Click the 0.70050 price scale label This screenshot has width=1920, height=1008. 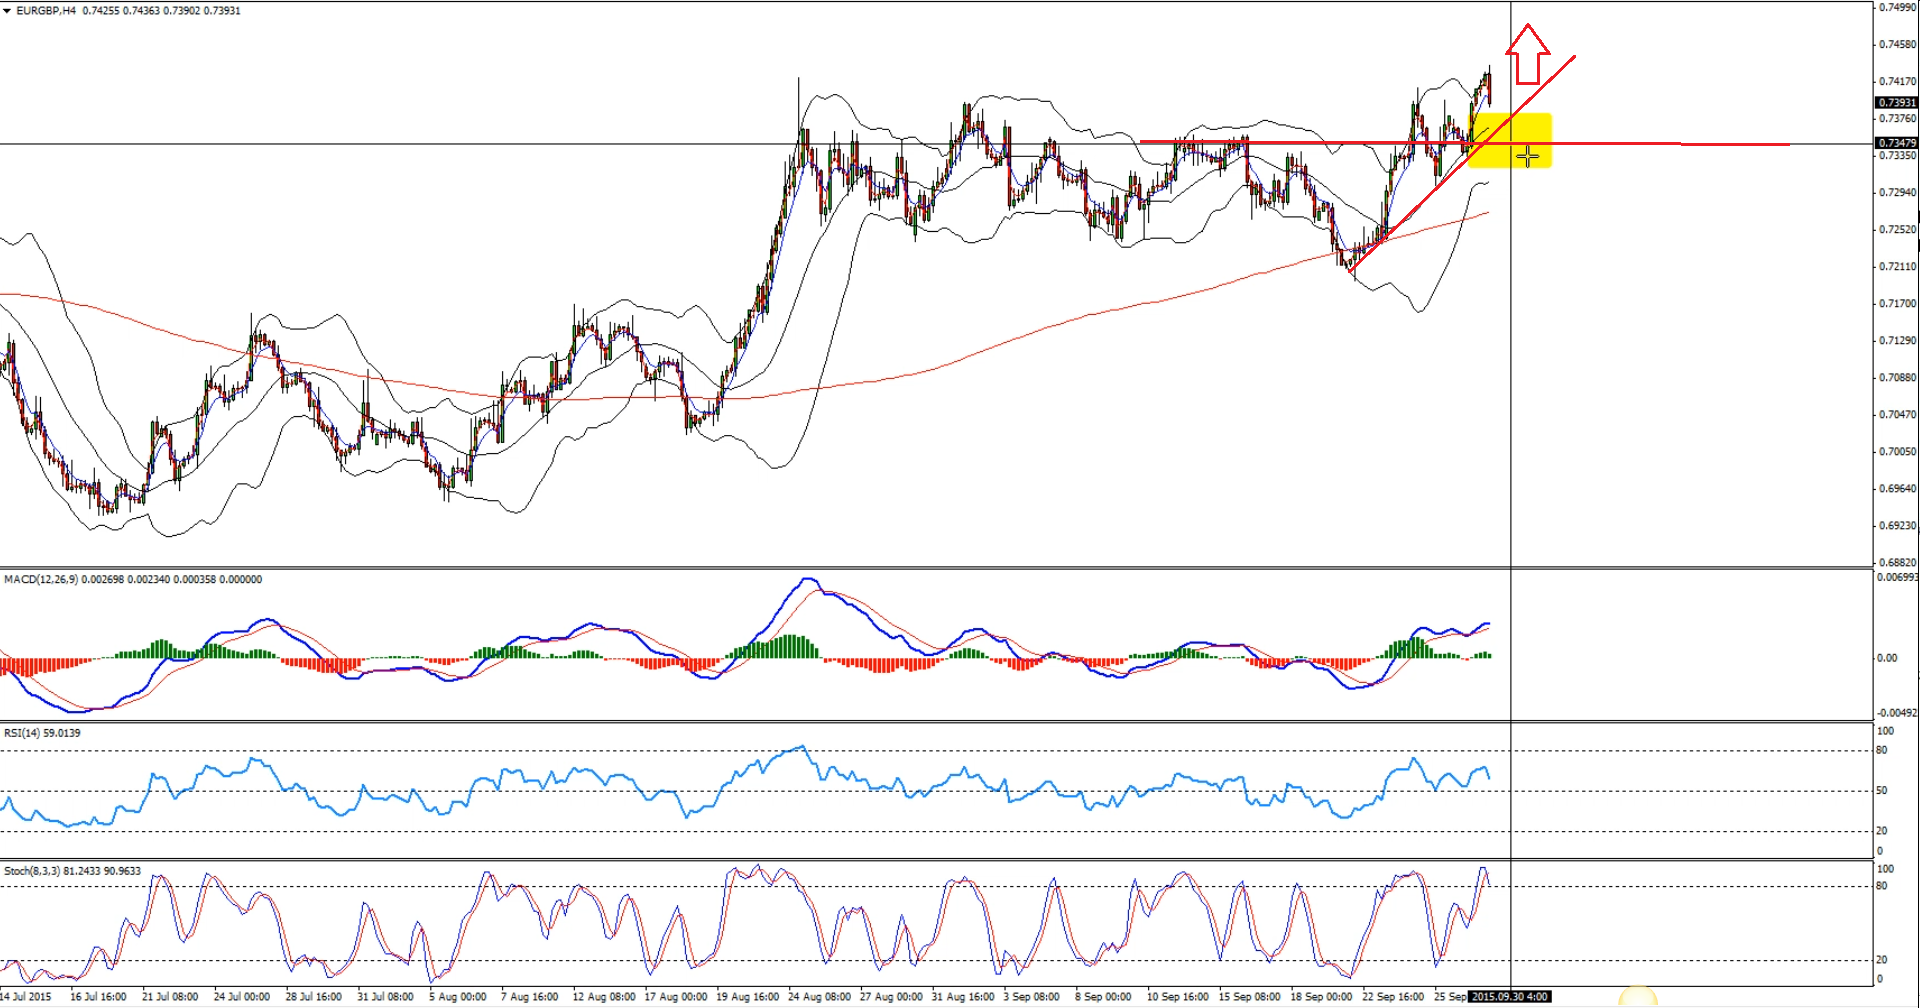pos(1897,452)
